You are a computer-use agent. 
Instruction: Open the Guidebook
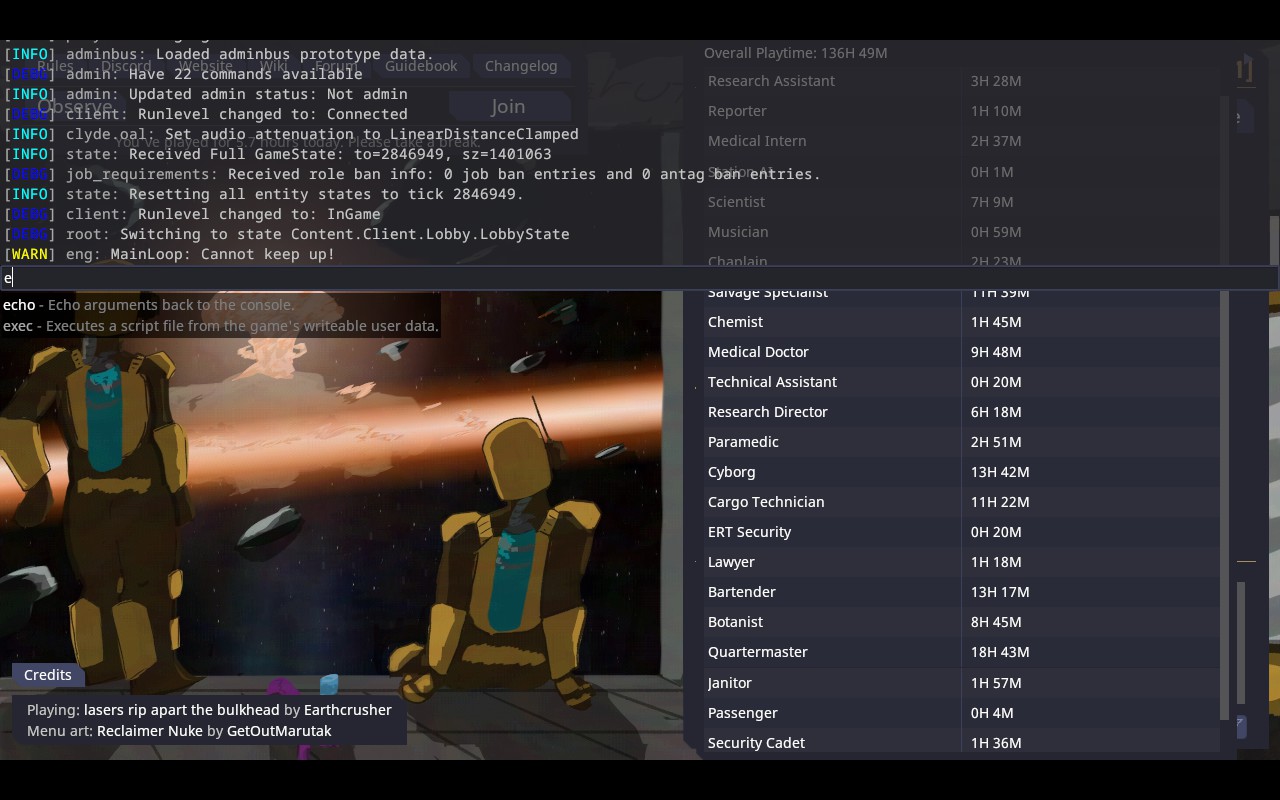click(421, 66)
